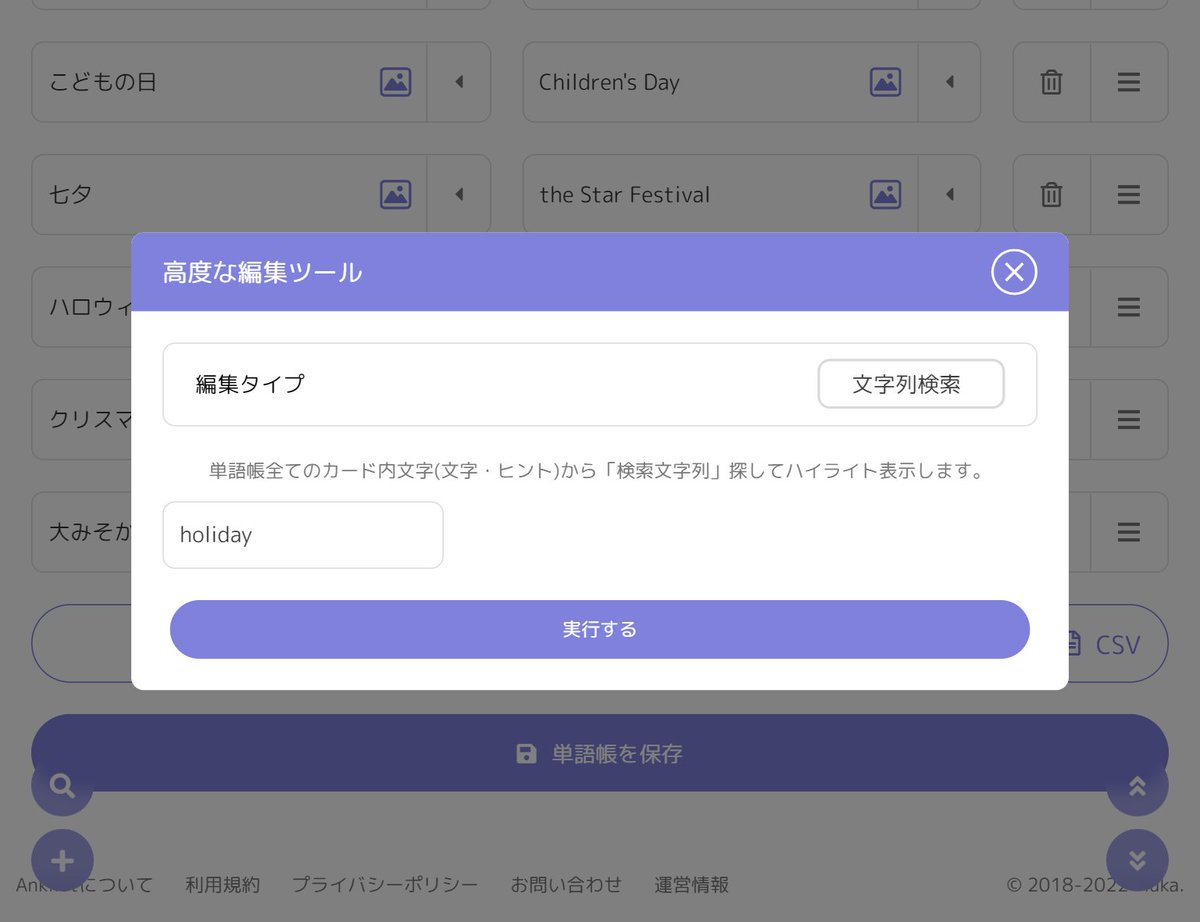
Task: Run the search with the 実行する button
Action: click(x=600, y=629)
